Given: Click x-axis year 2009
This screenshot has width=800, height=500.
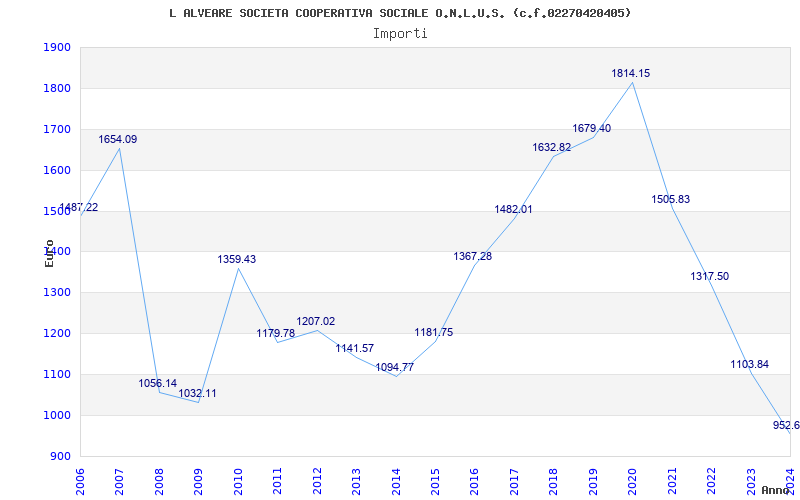Looking at the screenshot, I should 198,481.
